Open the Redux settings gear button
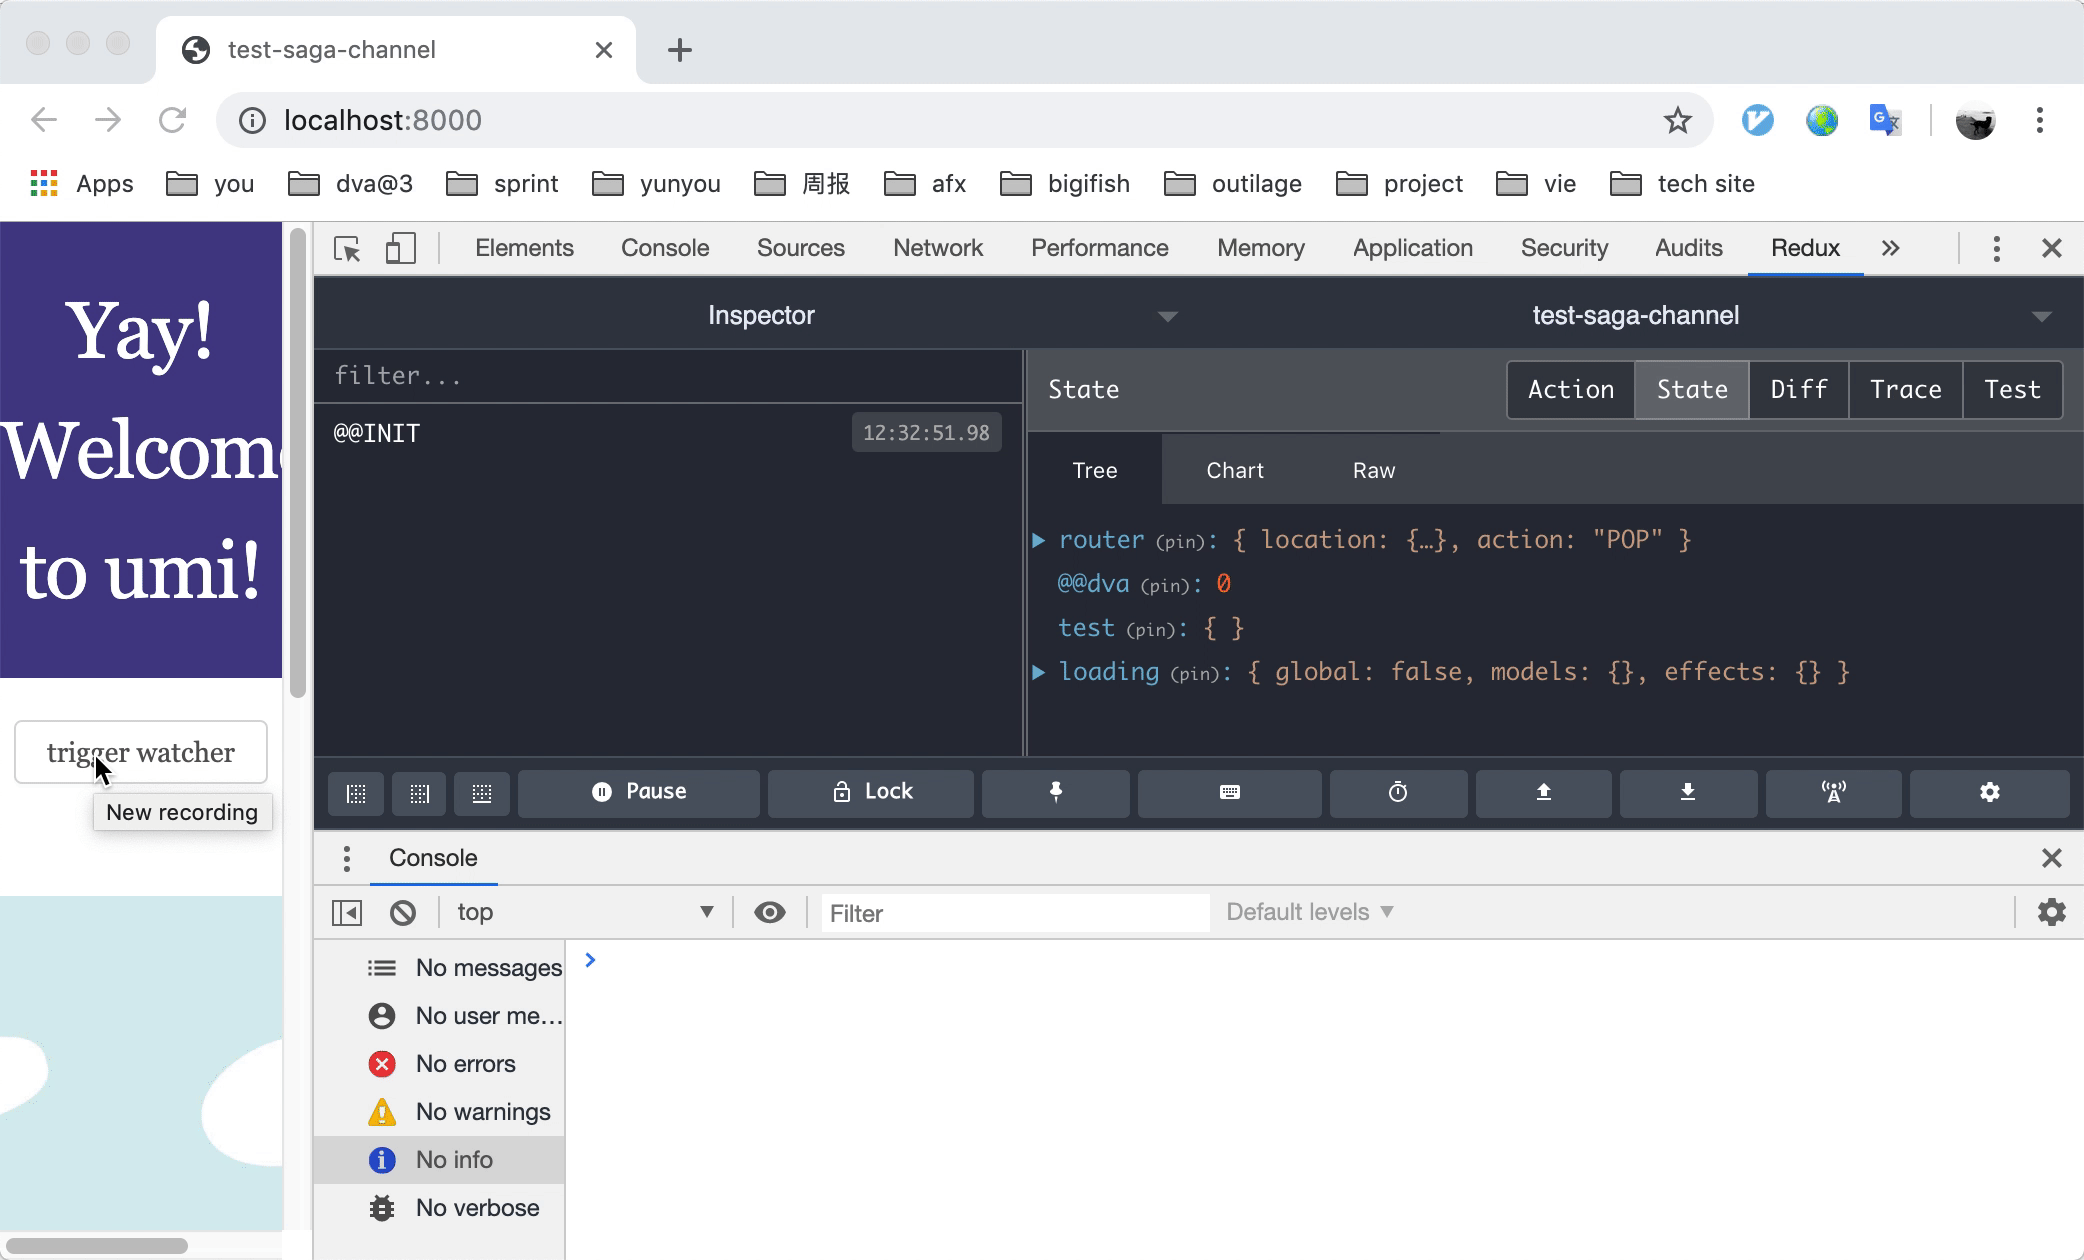This screenshot has width=2084, height=1260. [x=1989, y=792]
